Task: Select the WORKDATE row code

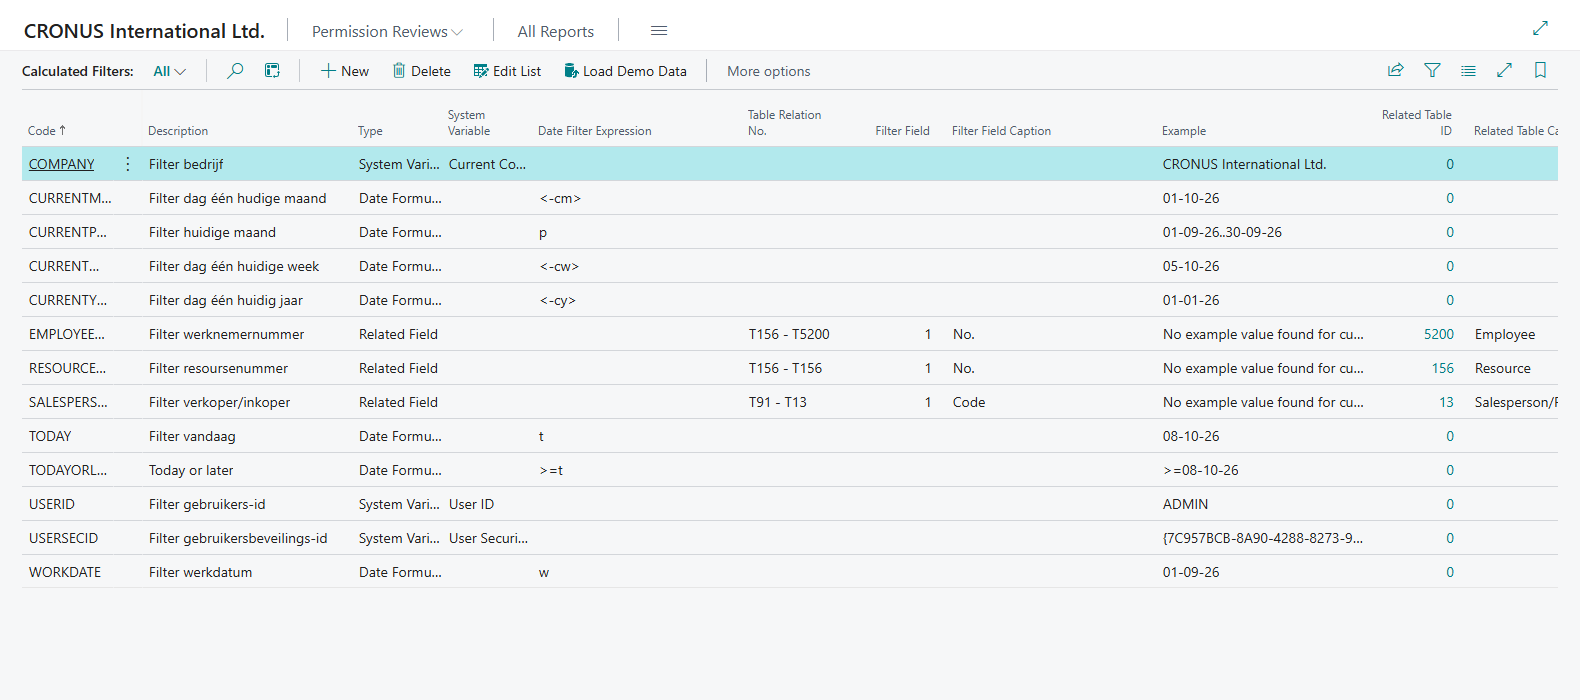Action: pos(65,572)
